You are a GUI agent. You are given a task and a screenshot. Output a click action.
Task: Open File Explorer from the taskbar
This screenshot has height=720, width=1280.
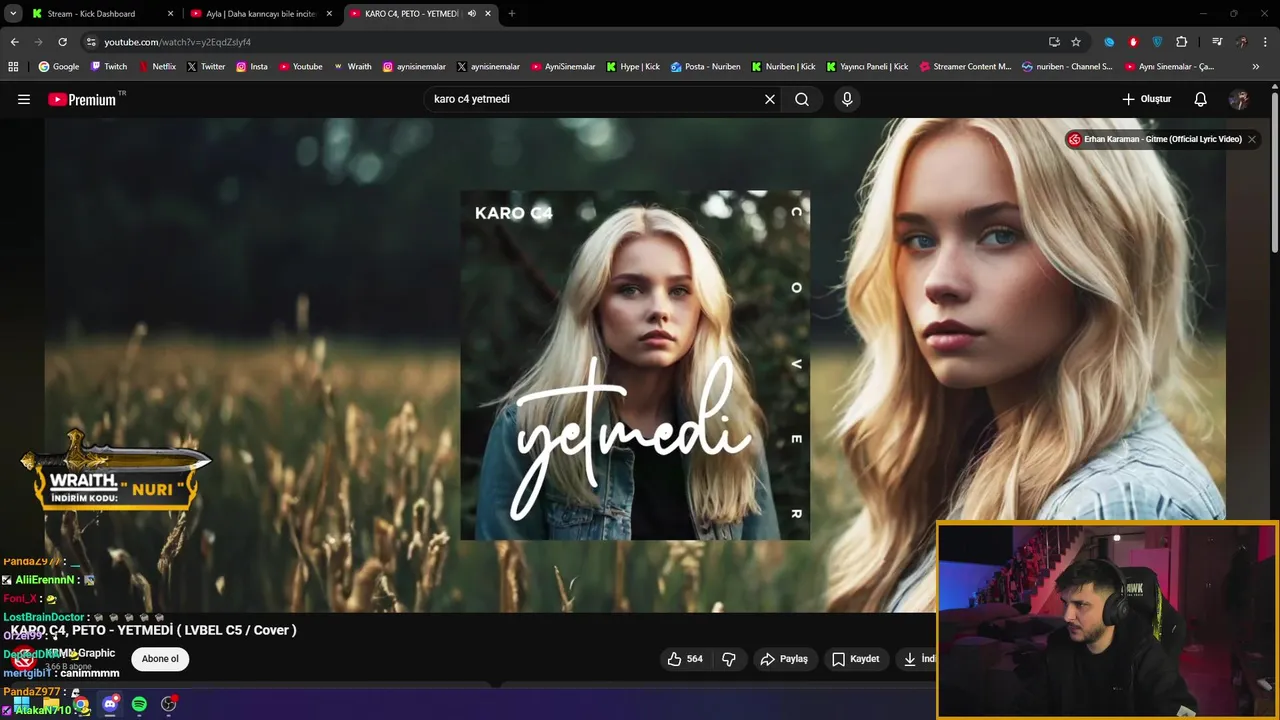click(51, 704)
